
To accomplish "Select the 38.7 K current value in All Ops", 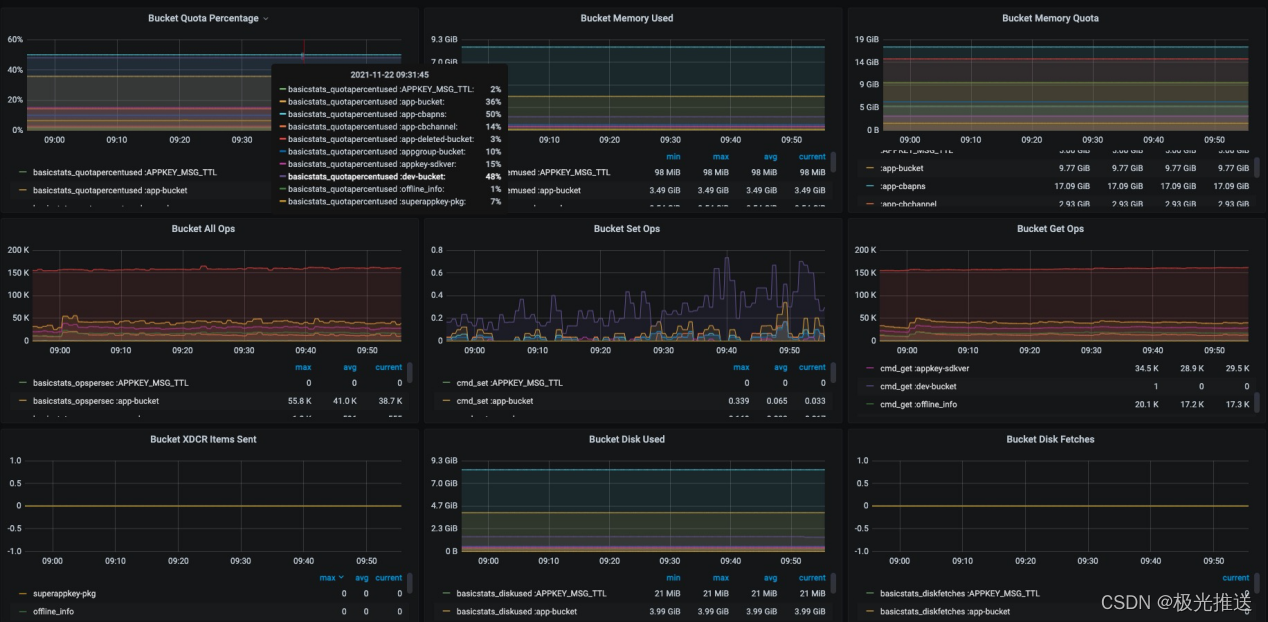I will point(389,401).
